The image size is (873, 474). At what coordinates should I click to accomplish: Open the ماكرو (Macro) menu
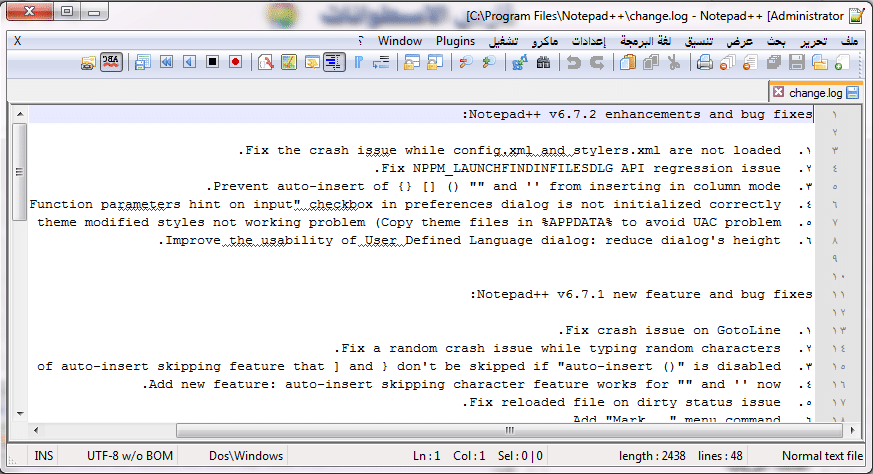[545, 41]
